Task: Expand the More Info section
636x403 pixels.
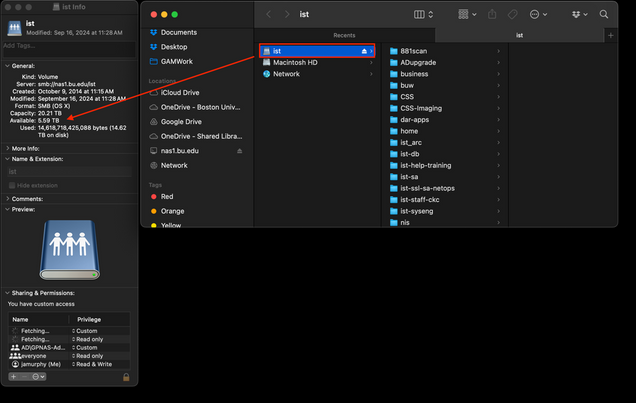Action: coord(5,147)
